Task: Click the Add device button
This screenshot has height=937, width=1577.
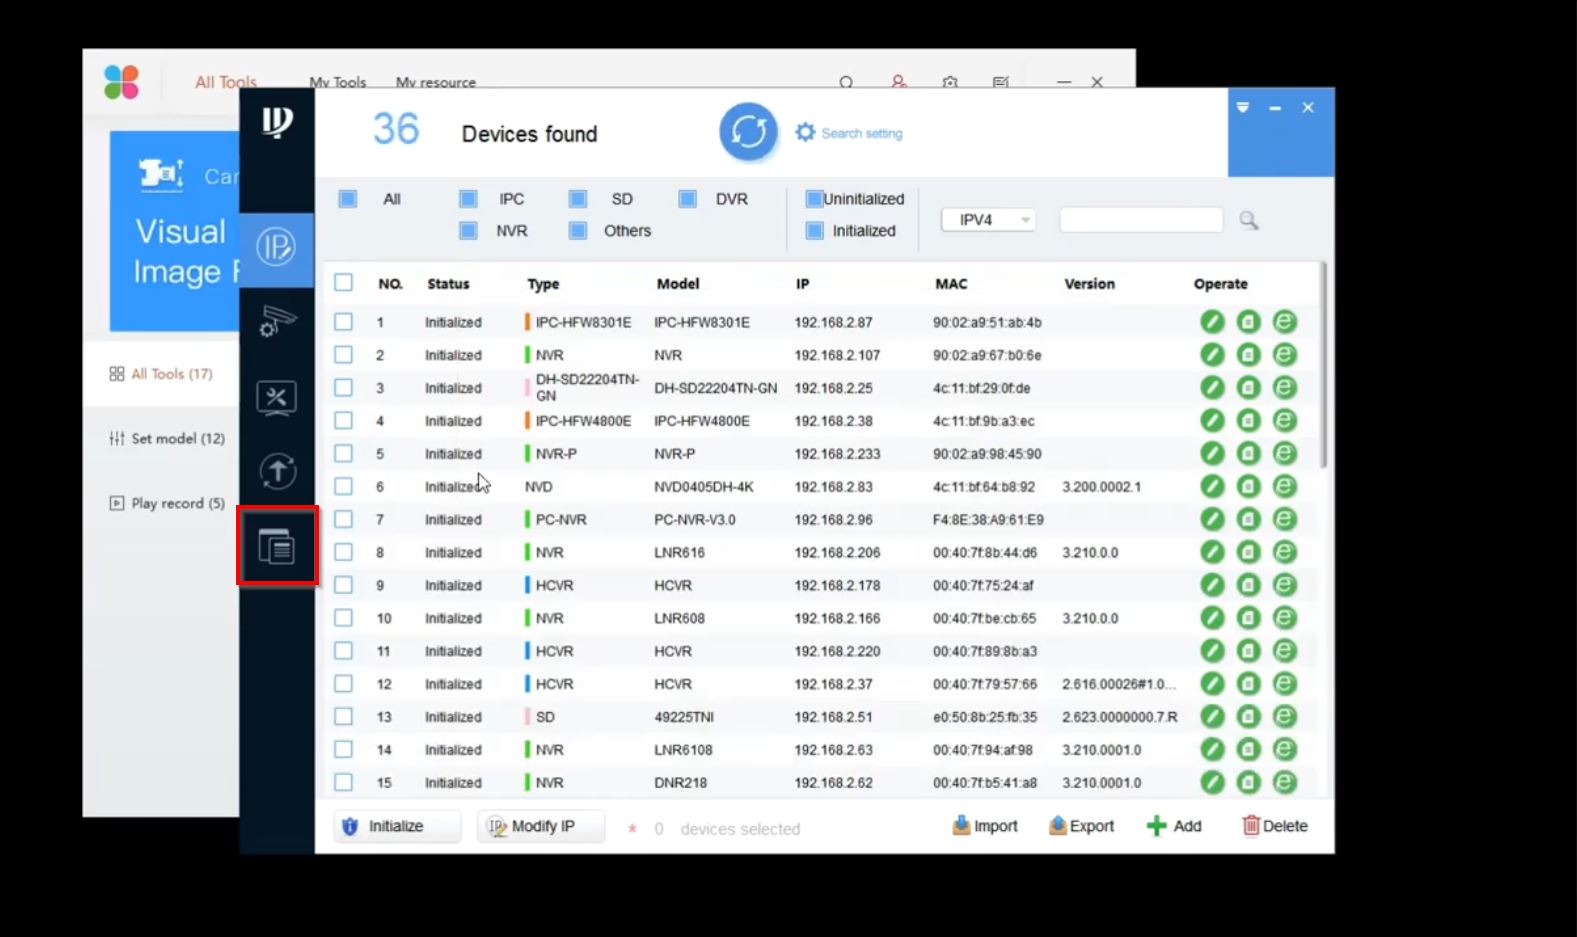Action: [x=1174, y=826]
